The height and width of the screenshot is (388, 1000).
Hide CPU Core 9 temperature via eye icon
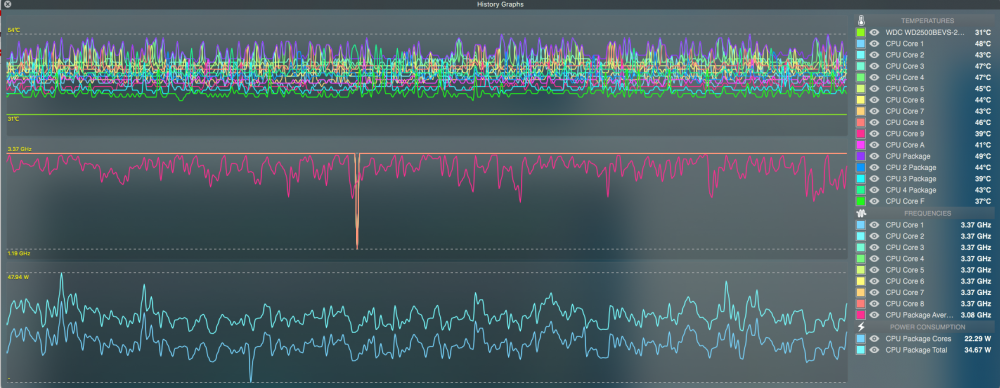874,133
